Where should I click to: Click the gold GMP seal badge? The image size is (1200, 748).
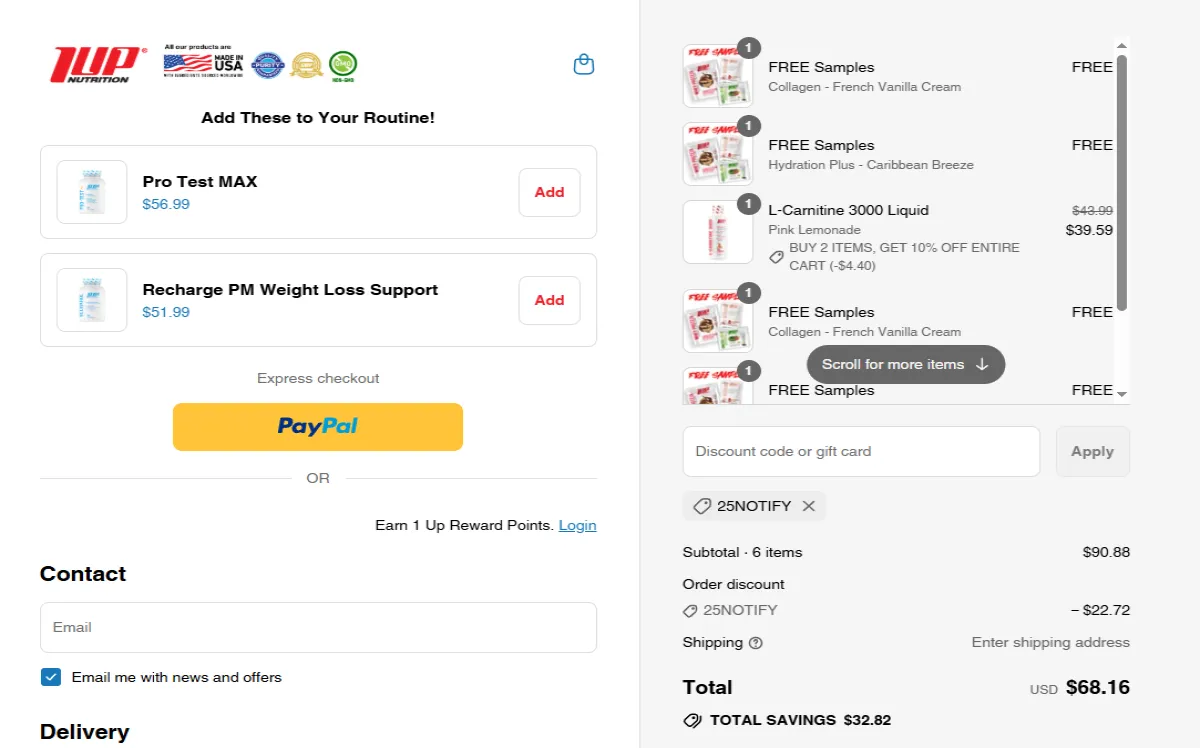(x=306, y=64)
